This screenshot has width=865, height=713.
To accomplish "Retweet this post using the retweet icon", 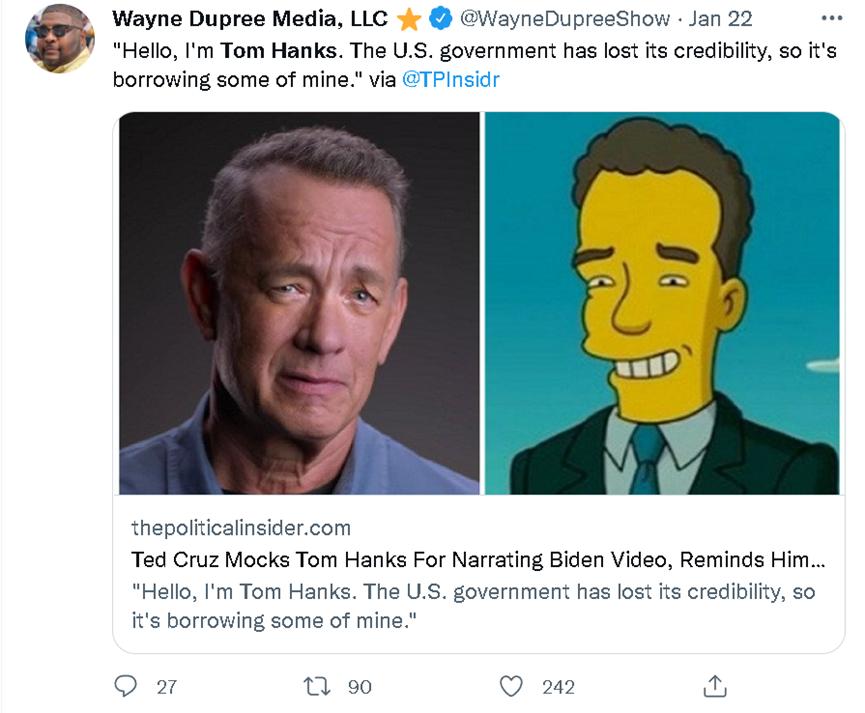I will (x=317, y=686).
